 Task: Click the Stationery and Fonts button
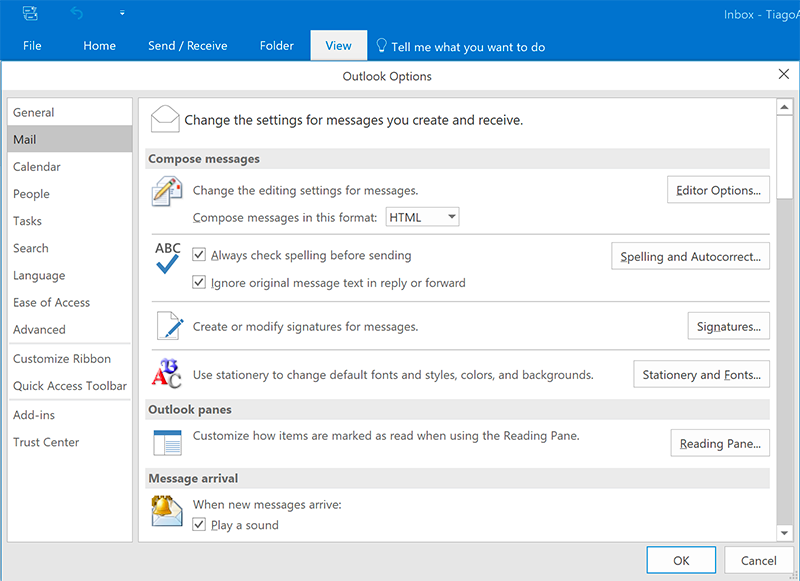(x=701, y=375)
